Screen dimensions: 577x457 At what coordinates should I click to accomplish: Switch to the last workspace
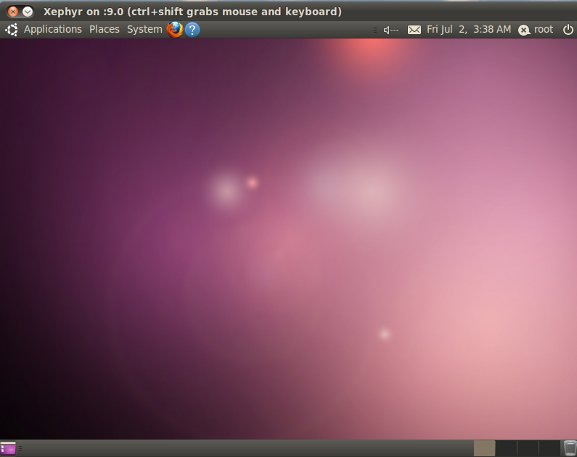click(x=549, y=448)
